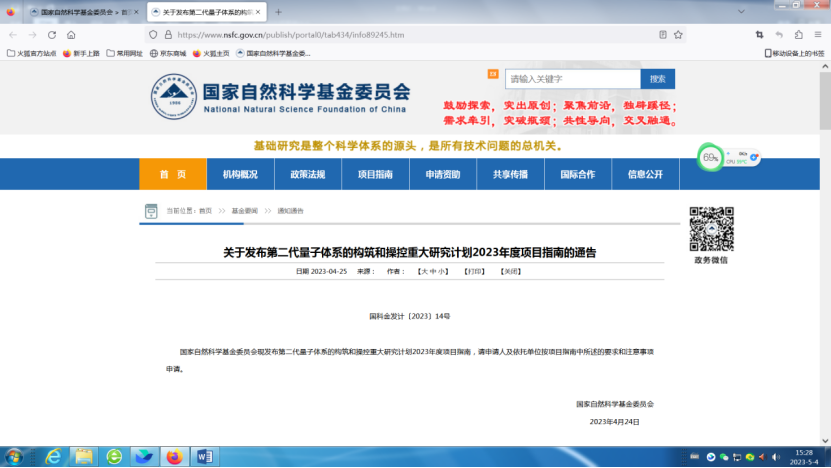Open the 常用网址 bookmarks folder

(124, 53)
